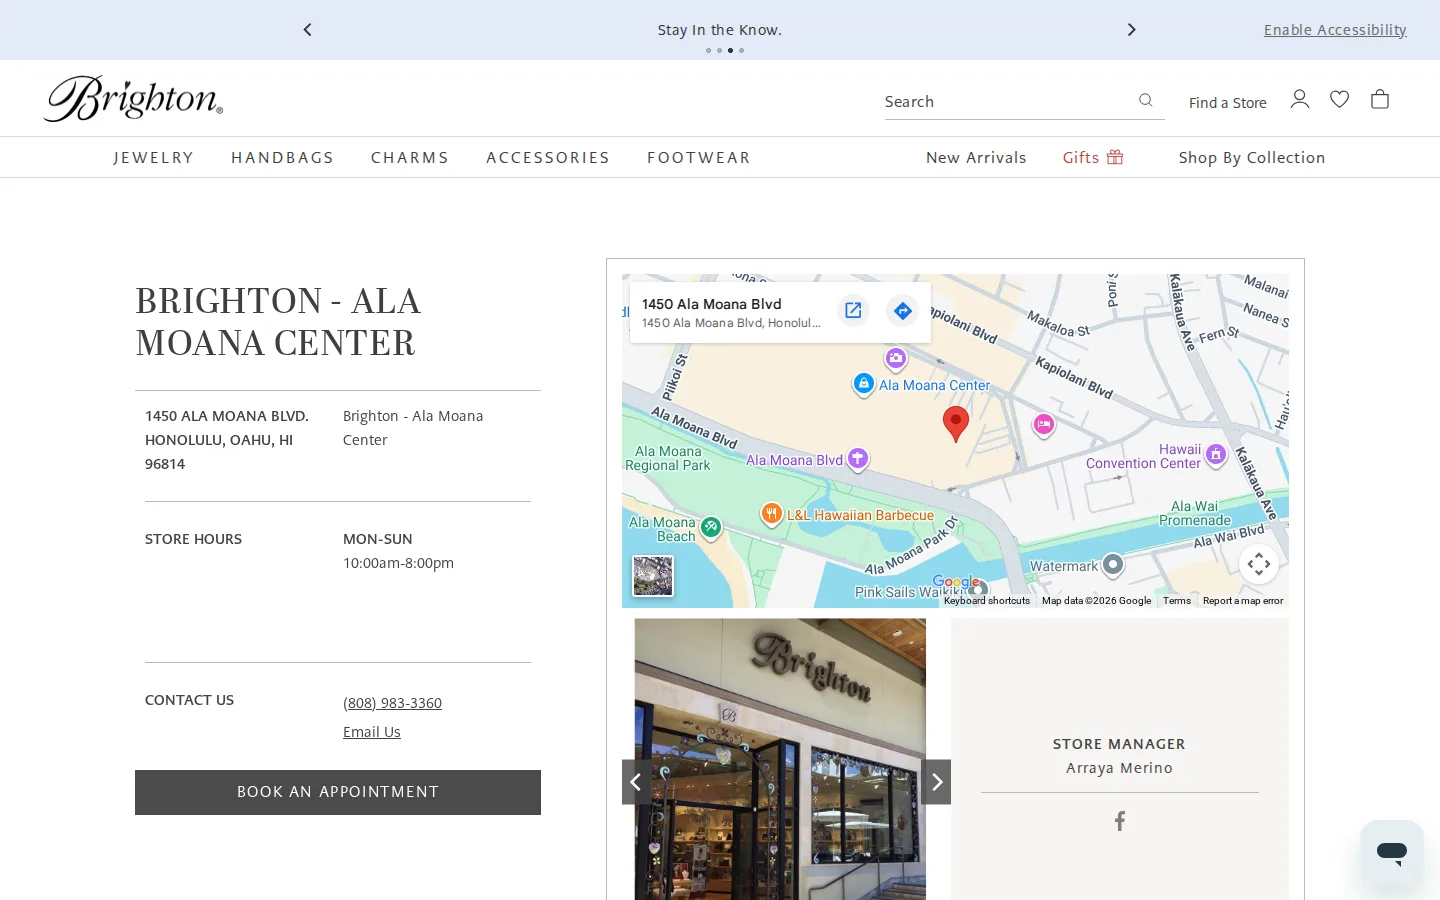The height and width of the screenshot is (900, 1440).
Task: Click the search magnifier icon
Action: [1146, 100]
